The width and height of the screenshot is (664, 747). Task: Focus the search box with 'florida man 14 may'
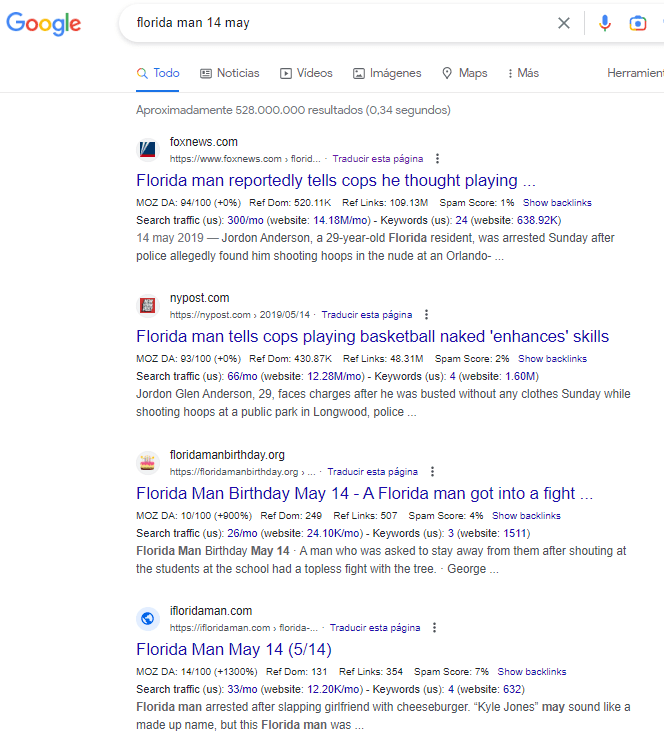point(333,23)
